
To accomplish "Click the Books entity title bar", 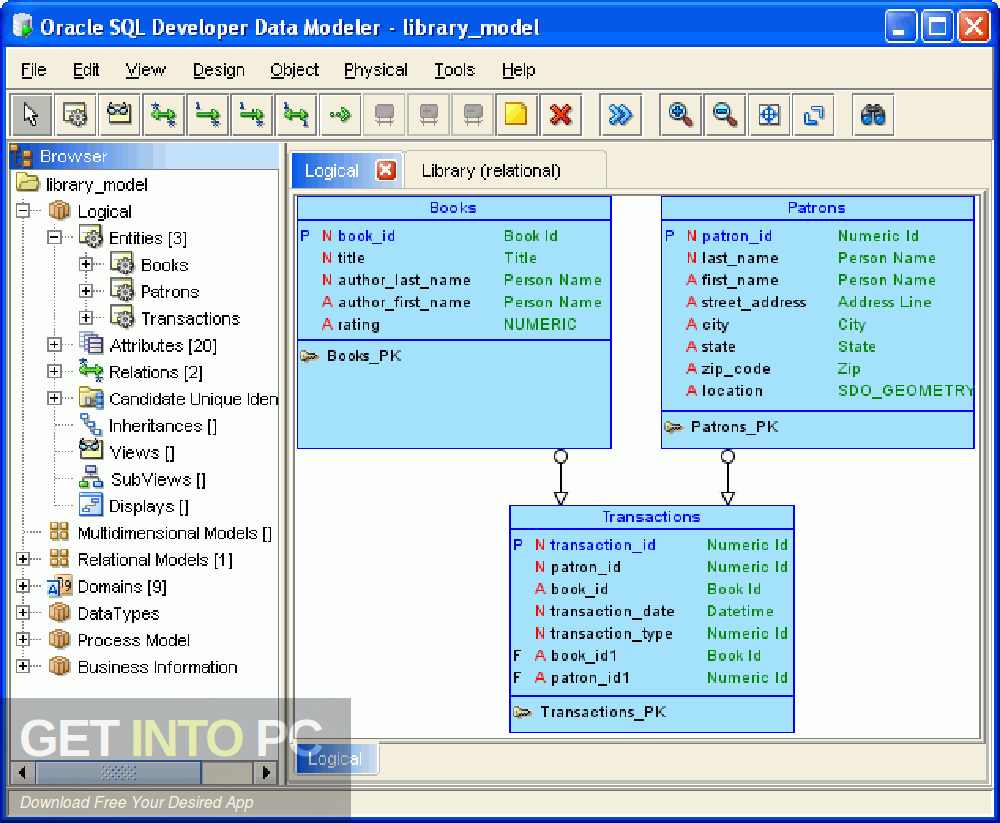I will tap(453, 208).
